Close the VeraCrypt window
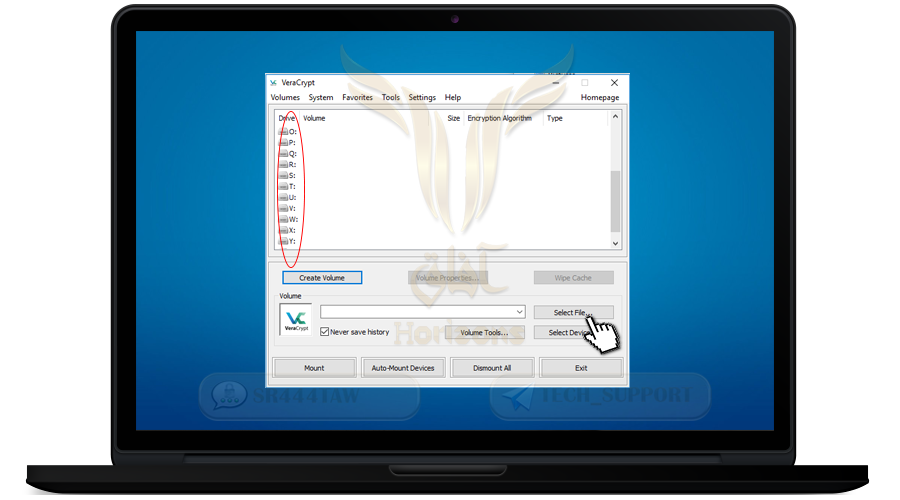 (x=614, y=83)
